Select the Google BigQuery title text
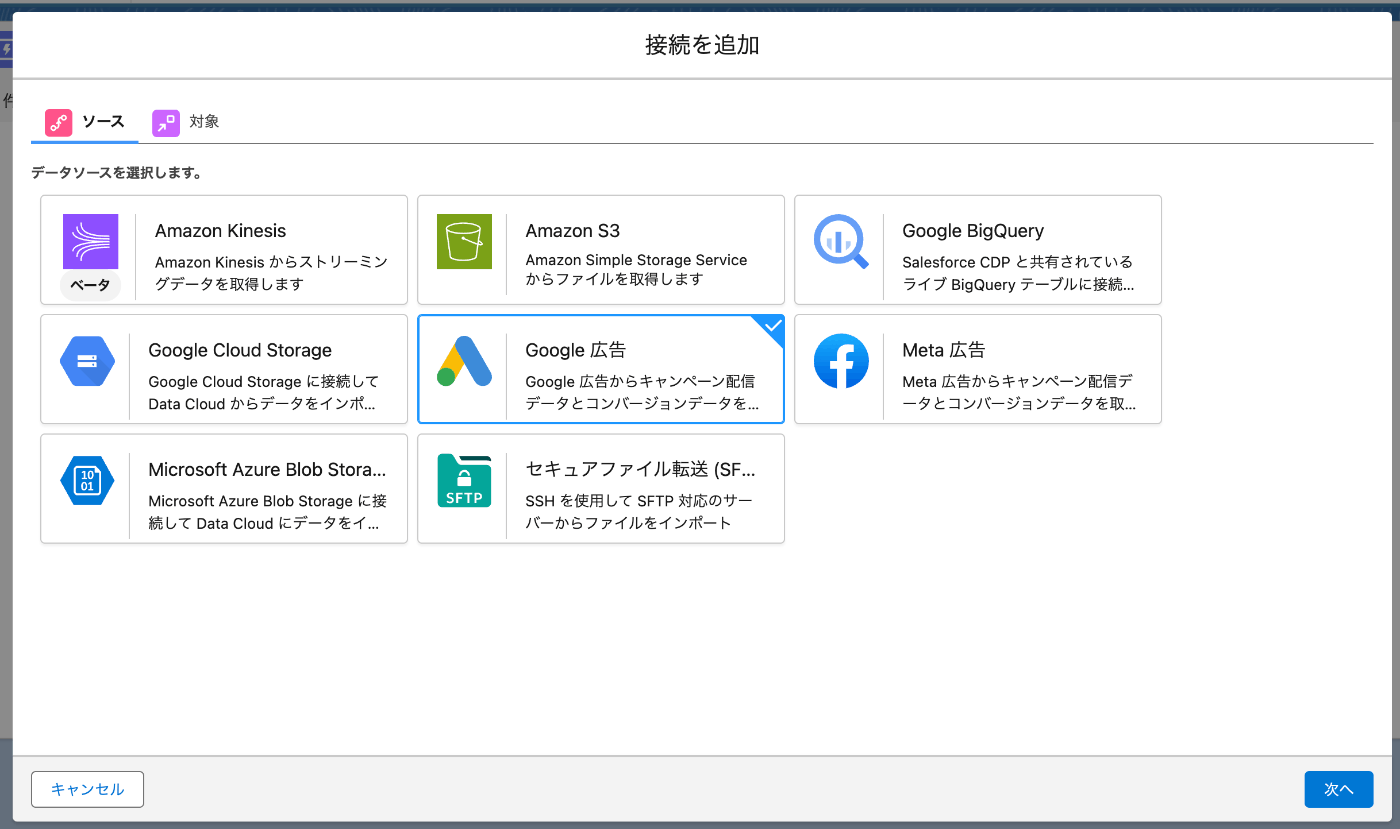The height and width of the screenshot is (829, 1400). (x=973, y=231)
